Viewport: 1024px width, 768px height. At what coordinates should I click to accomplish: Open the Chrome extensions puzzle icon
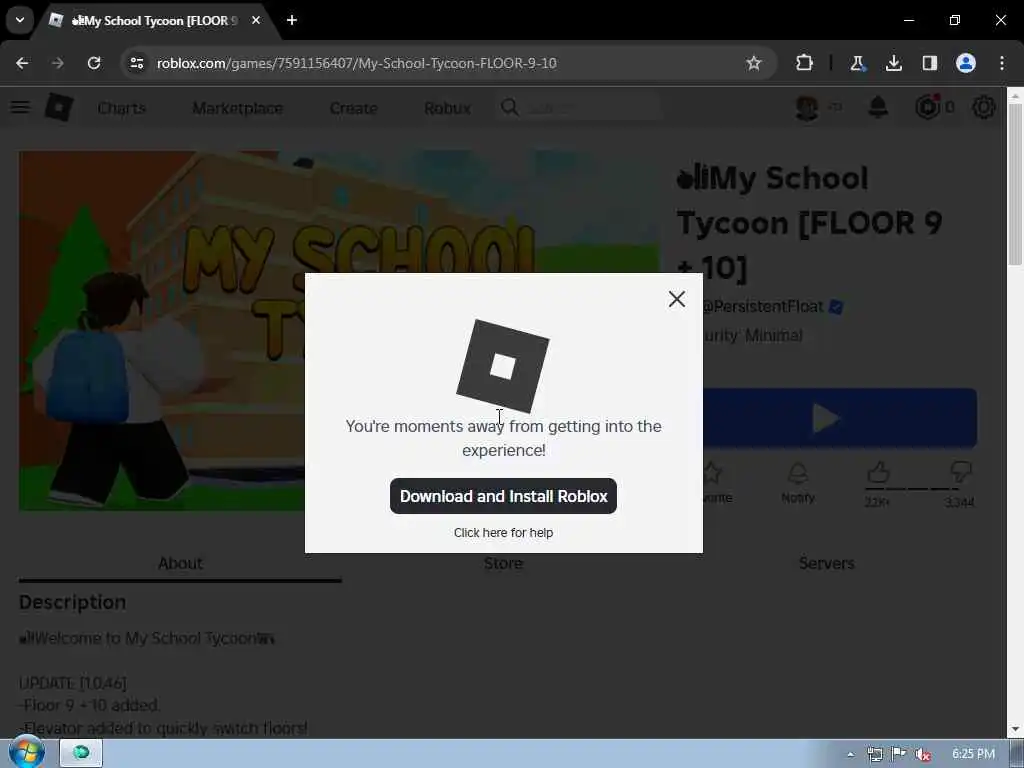coord(805,63)
